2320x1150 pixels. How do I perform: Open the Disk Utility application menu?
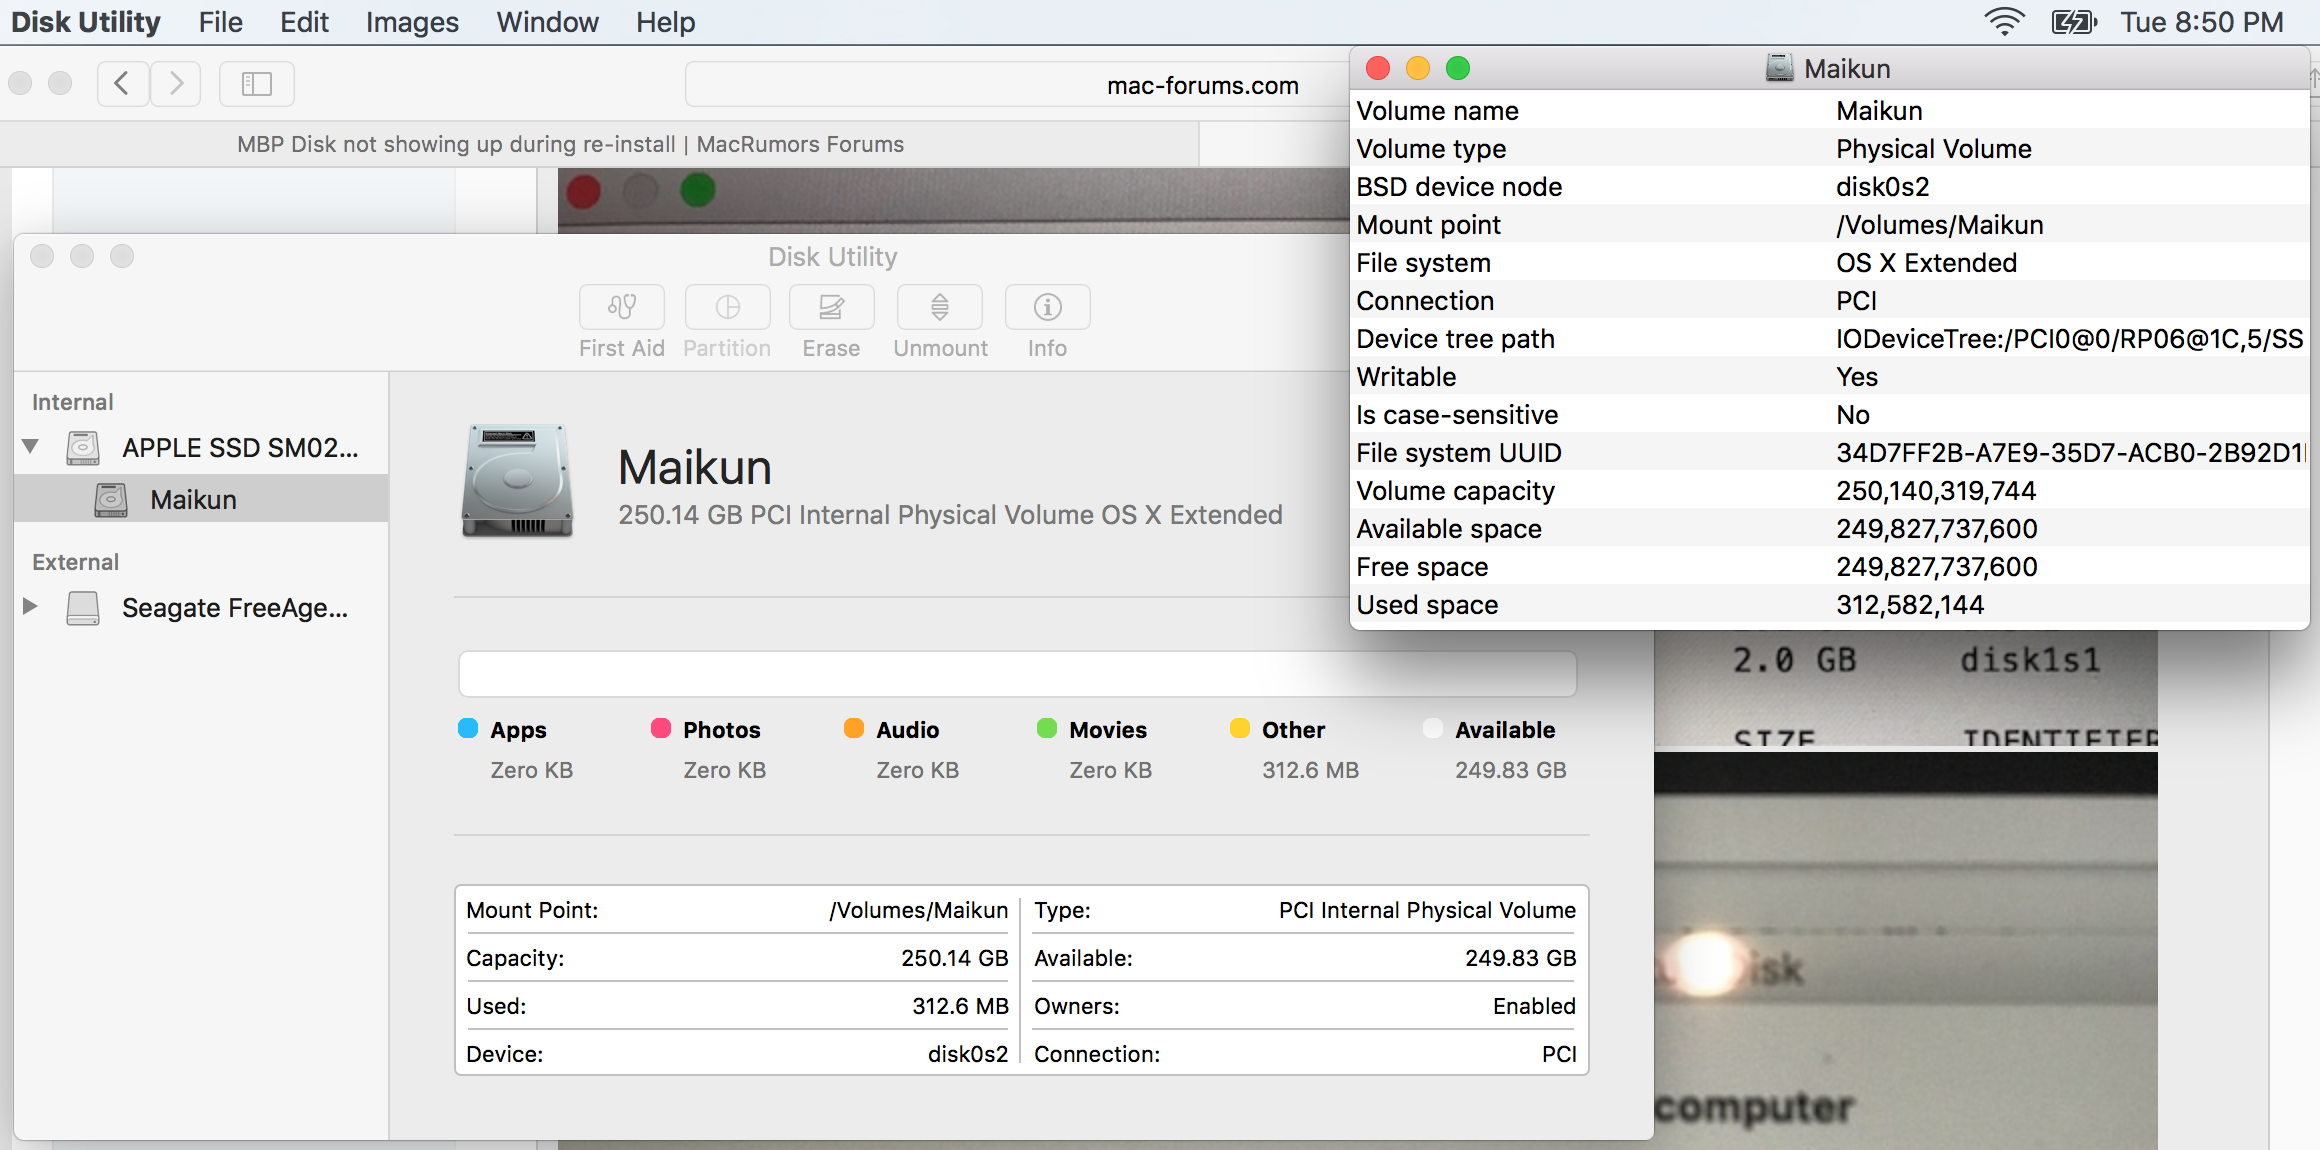(x=86, y=22)
